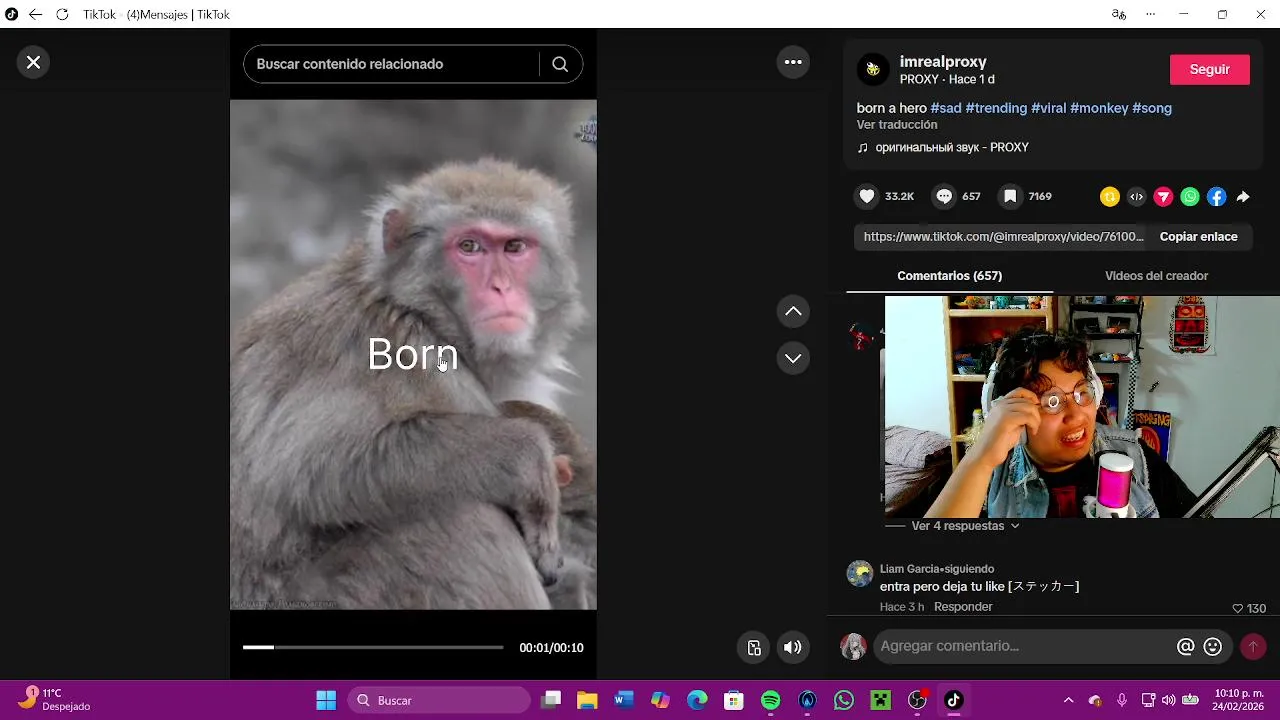Image resolution: width=1280 pixels, height=720 pixels.
Task: Open the title bar three-dot menu
Action: pyautogui.click(x=1151, y=15)
